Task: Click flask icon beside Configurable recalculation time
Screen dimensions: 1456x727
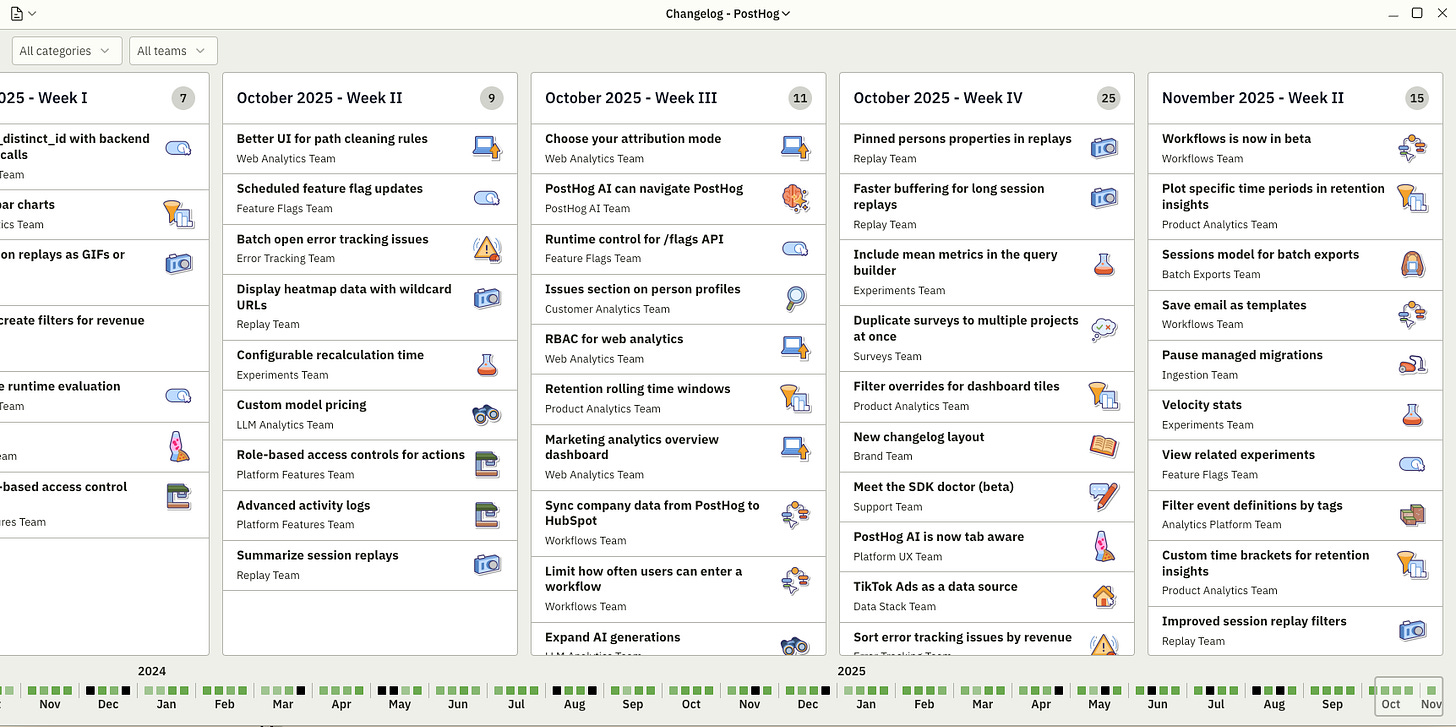Action: point(487,364)
